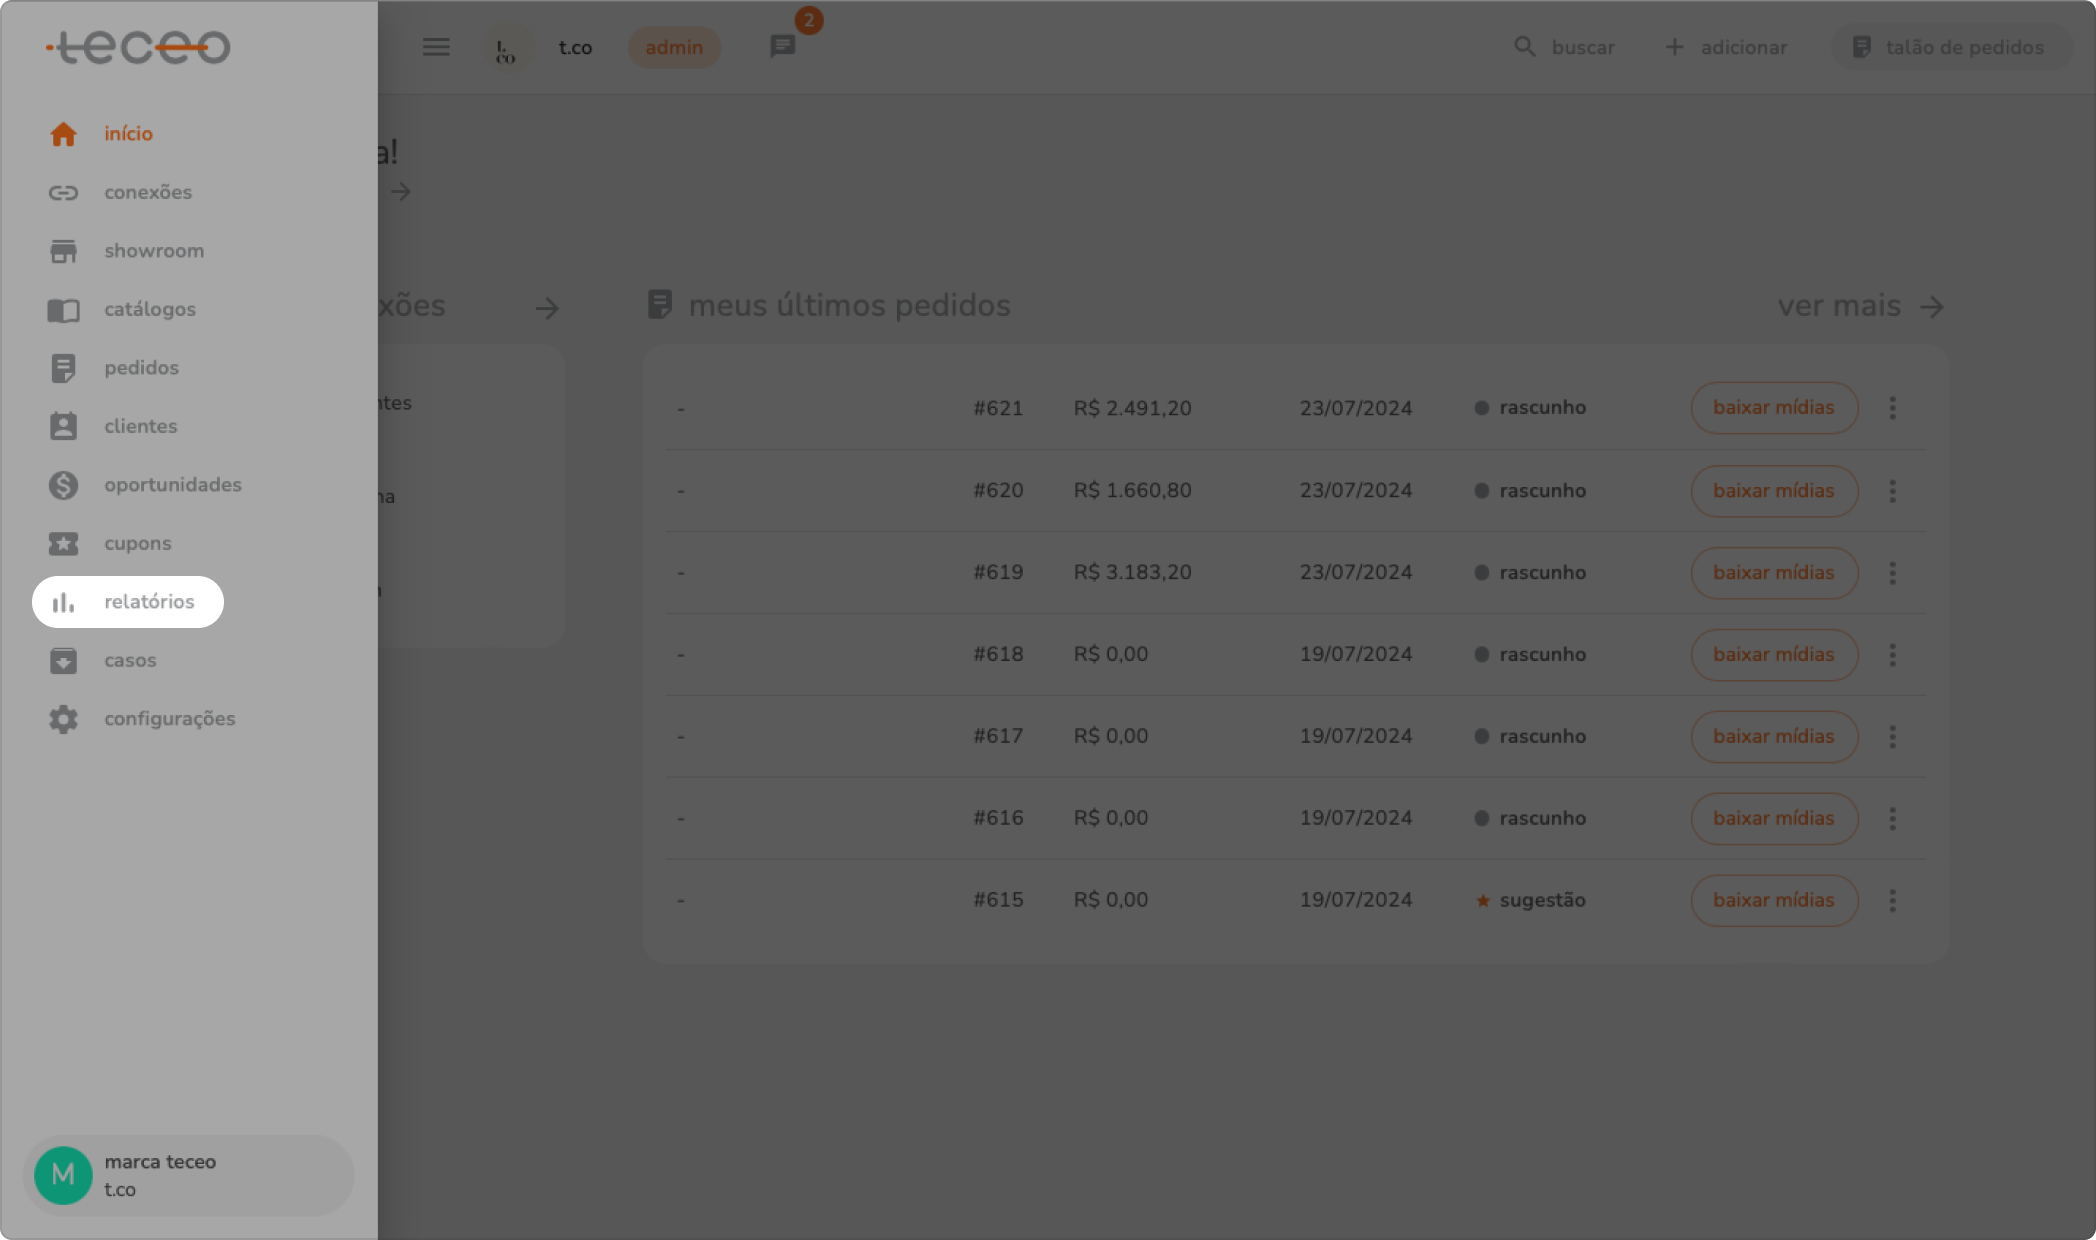The width and height of the screenshot is (2096, 1240).
Task: Click the oportunidades dollar icon
Action: (x=63, y=485)
